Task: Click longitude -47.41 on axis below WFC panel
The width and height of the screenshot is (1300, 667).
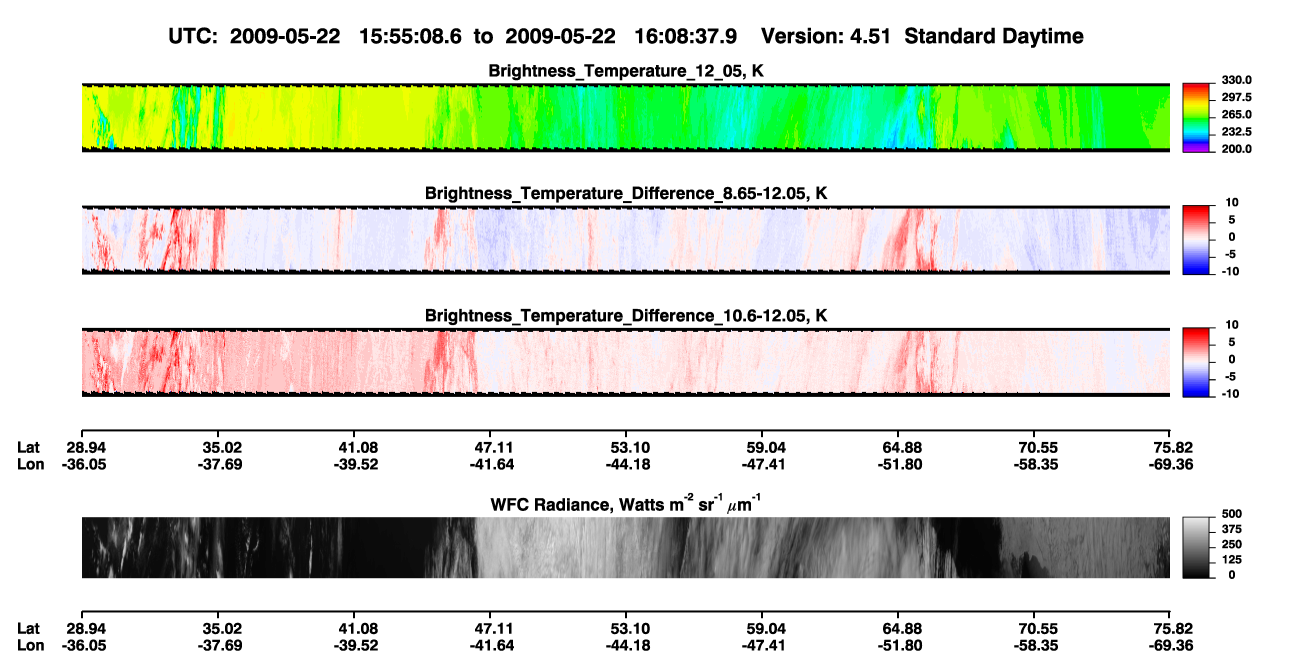Action: click(x=763, y=645)
